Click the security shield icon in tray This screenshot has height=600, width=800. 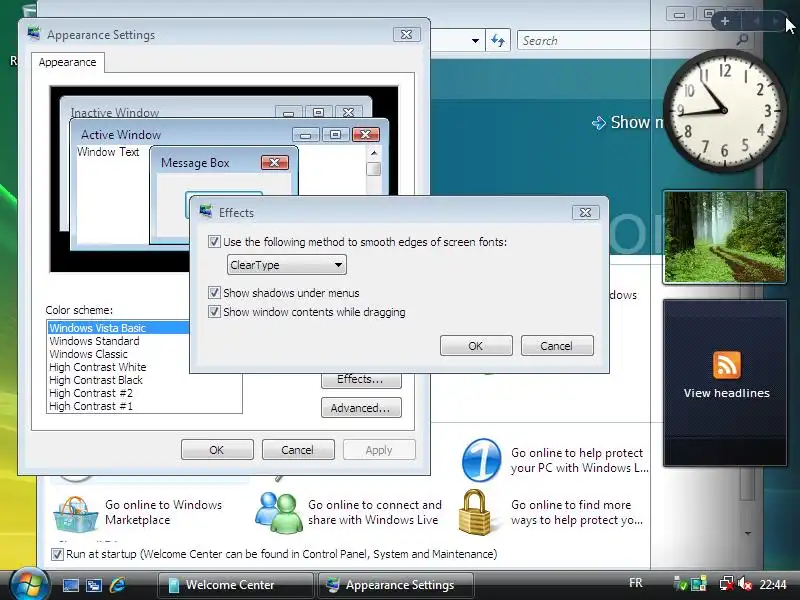(680, 583)
